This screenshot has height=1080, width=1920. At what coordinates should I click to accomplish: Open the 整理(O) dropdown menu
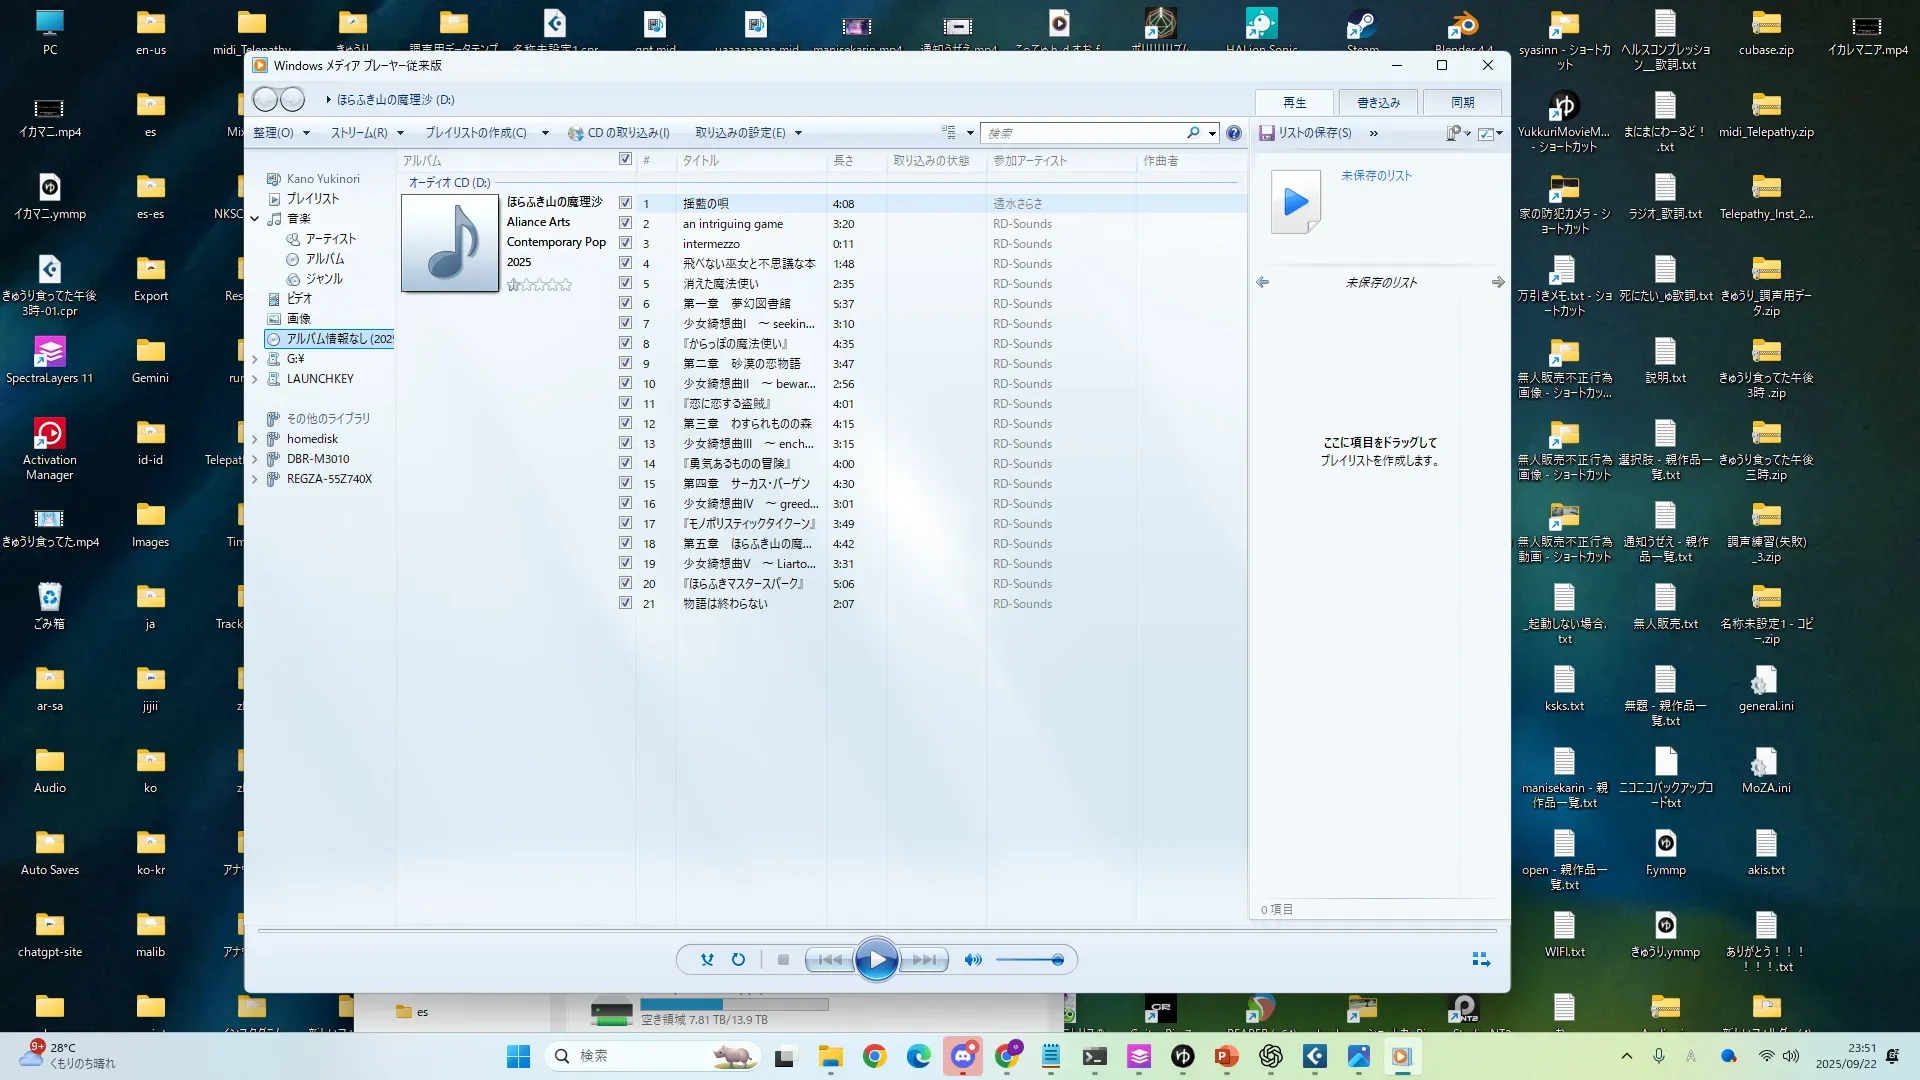click(281, 133)
